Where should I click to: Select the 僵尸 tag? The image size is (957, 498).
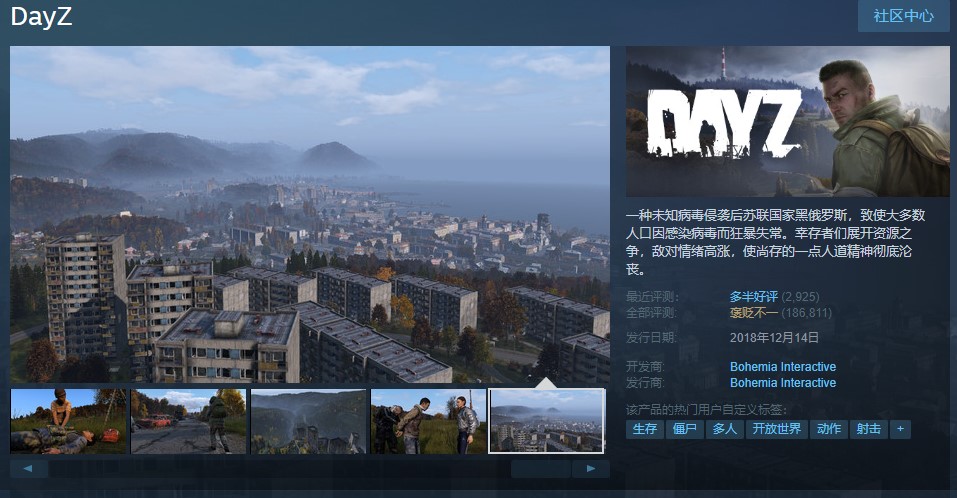[685, 429]
